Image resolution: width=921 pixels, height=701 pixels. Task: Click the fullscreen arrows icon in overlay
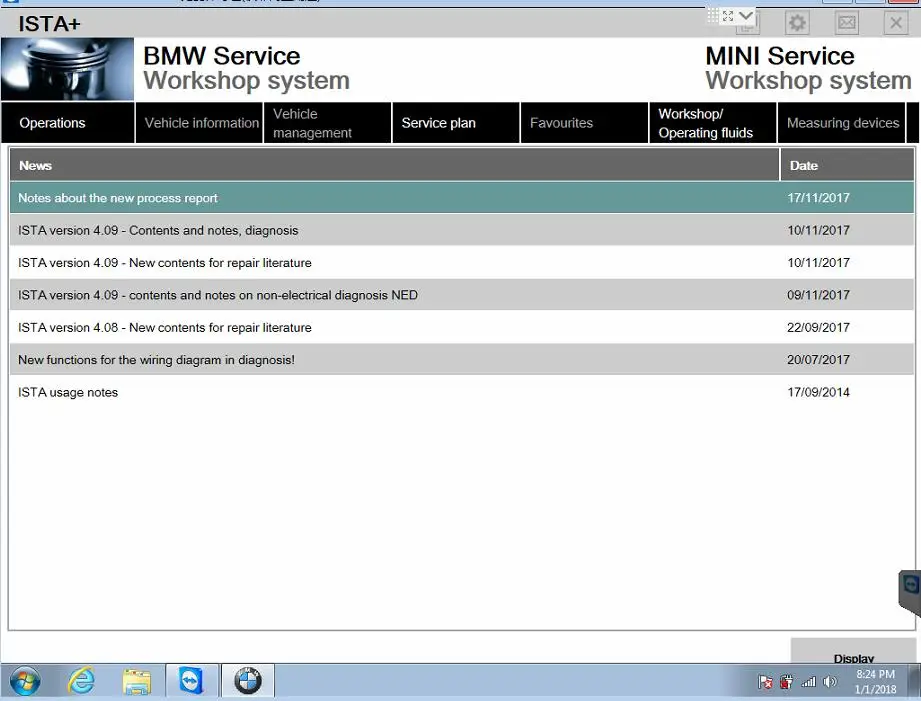point(728,16)
